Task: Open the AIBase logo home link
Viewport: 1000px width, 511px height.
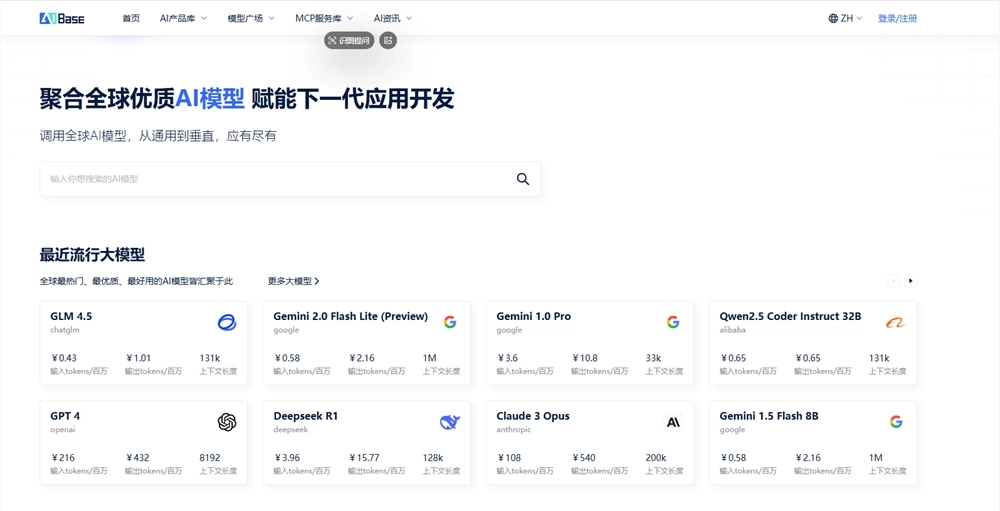Action: pos(62,19)
